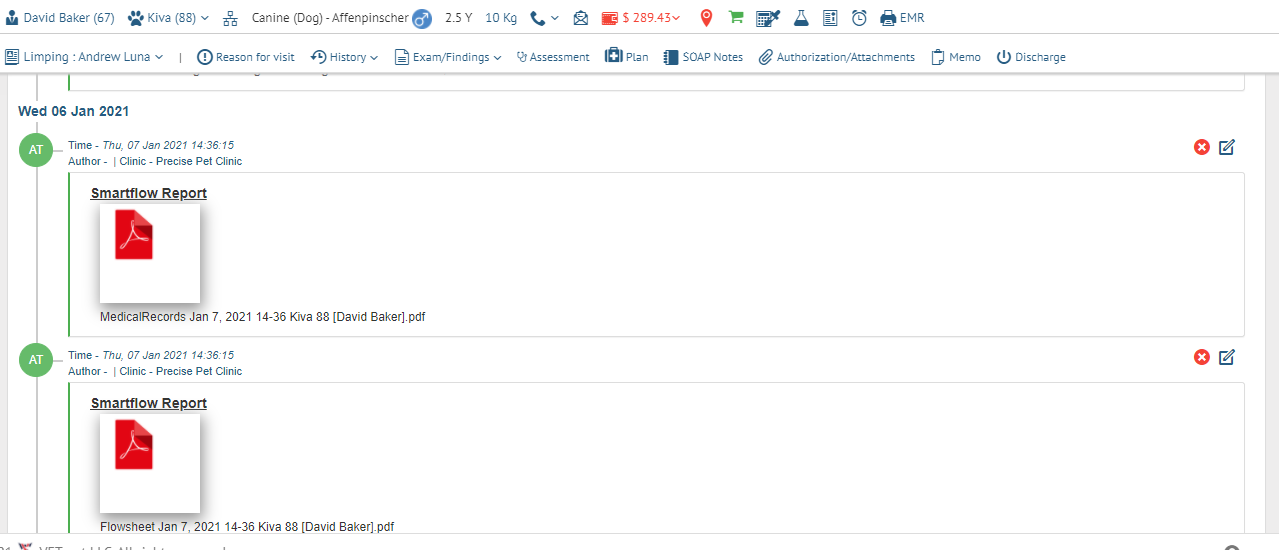Click the male gender symbol icon
Viewport: 1279px width, 550px height.
coord(422,18)
